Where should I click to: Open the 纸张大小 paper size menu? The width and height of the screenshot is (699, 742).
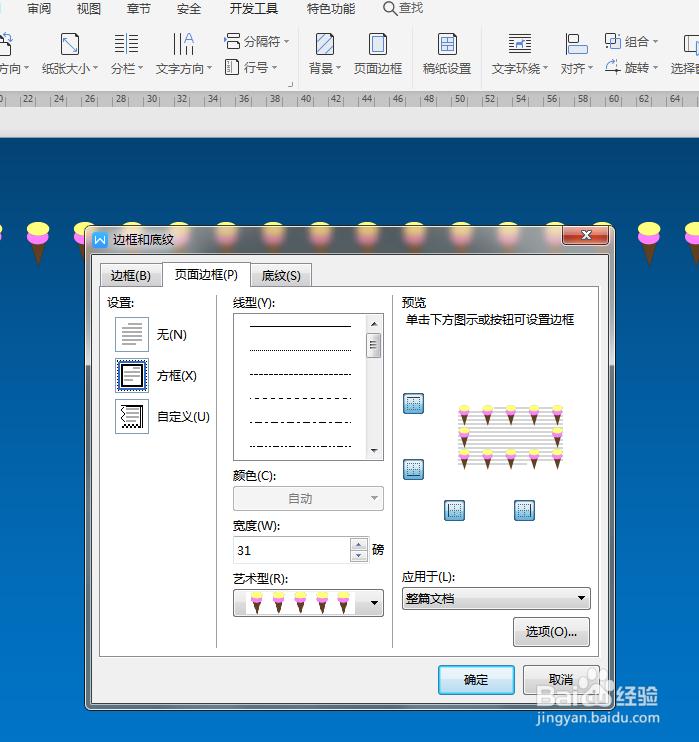(x=70, y=53)
